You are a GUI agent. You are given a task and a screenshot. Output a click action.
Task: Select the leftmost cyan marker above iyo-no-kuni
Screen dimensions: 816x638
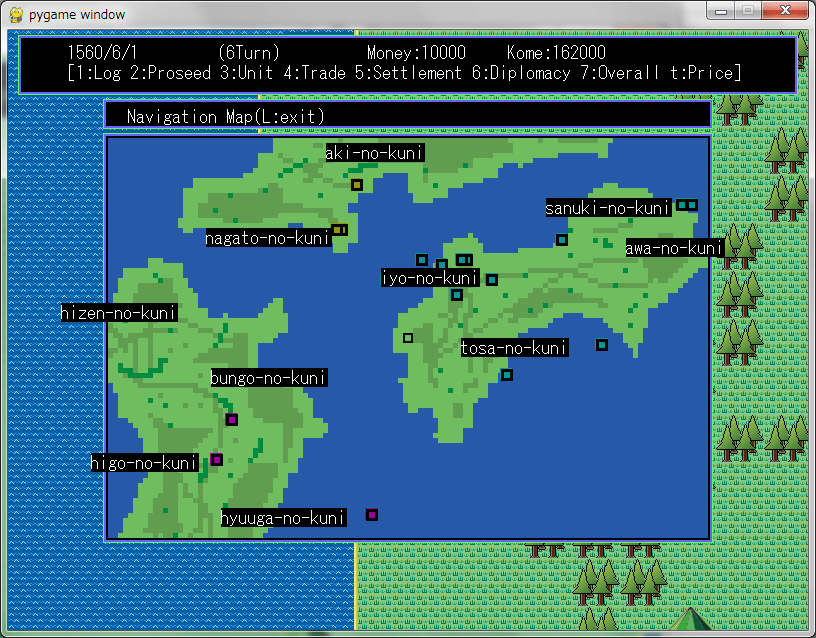point(422,259)
